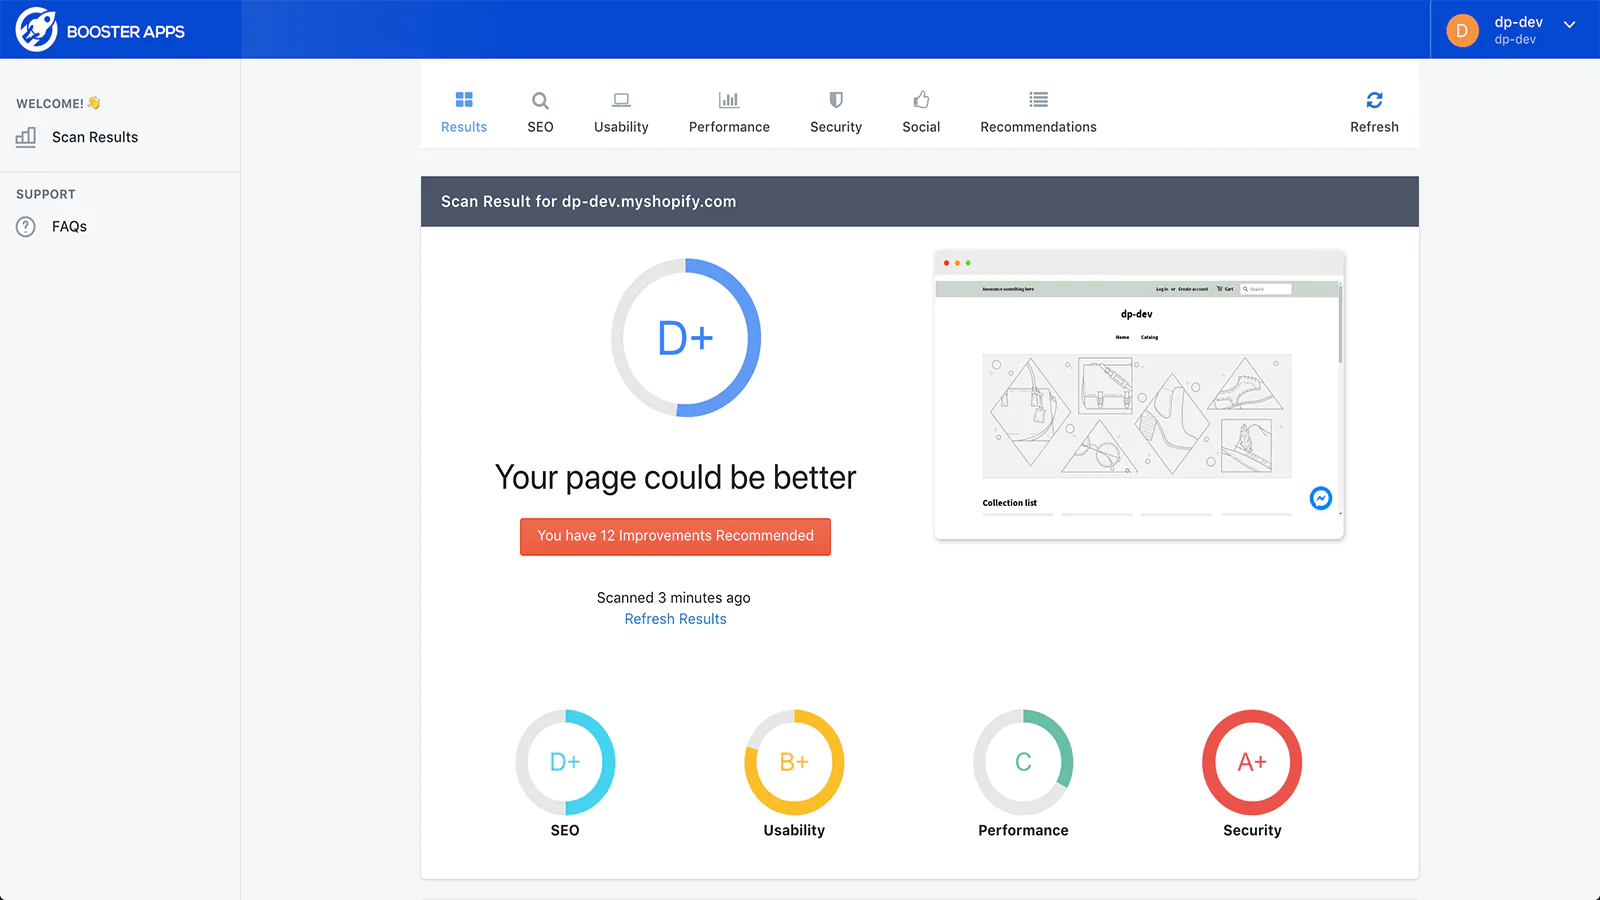1600x900 pixels.
Task: Click the Security A+ score circle
Action: click(x=1251, y=762)
